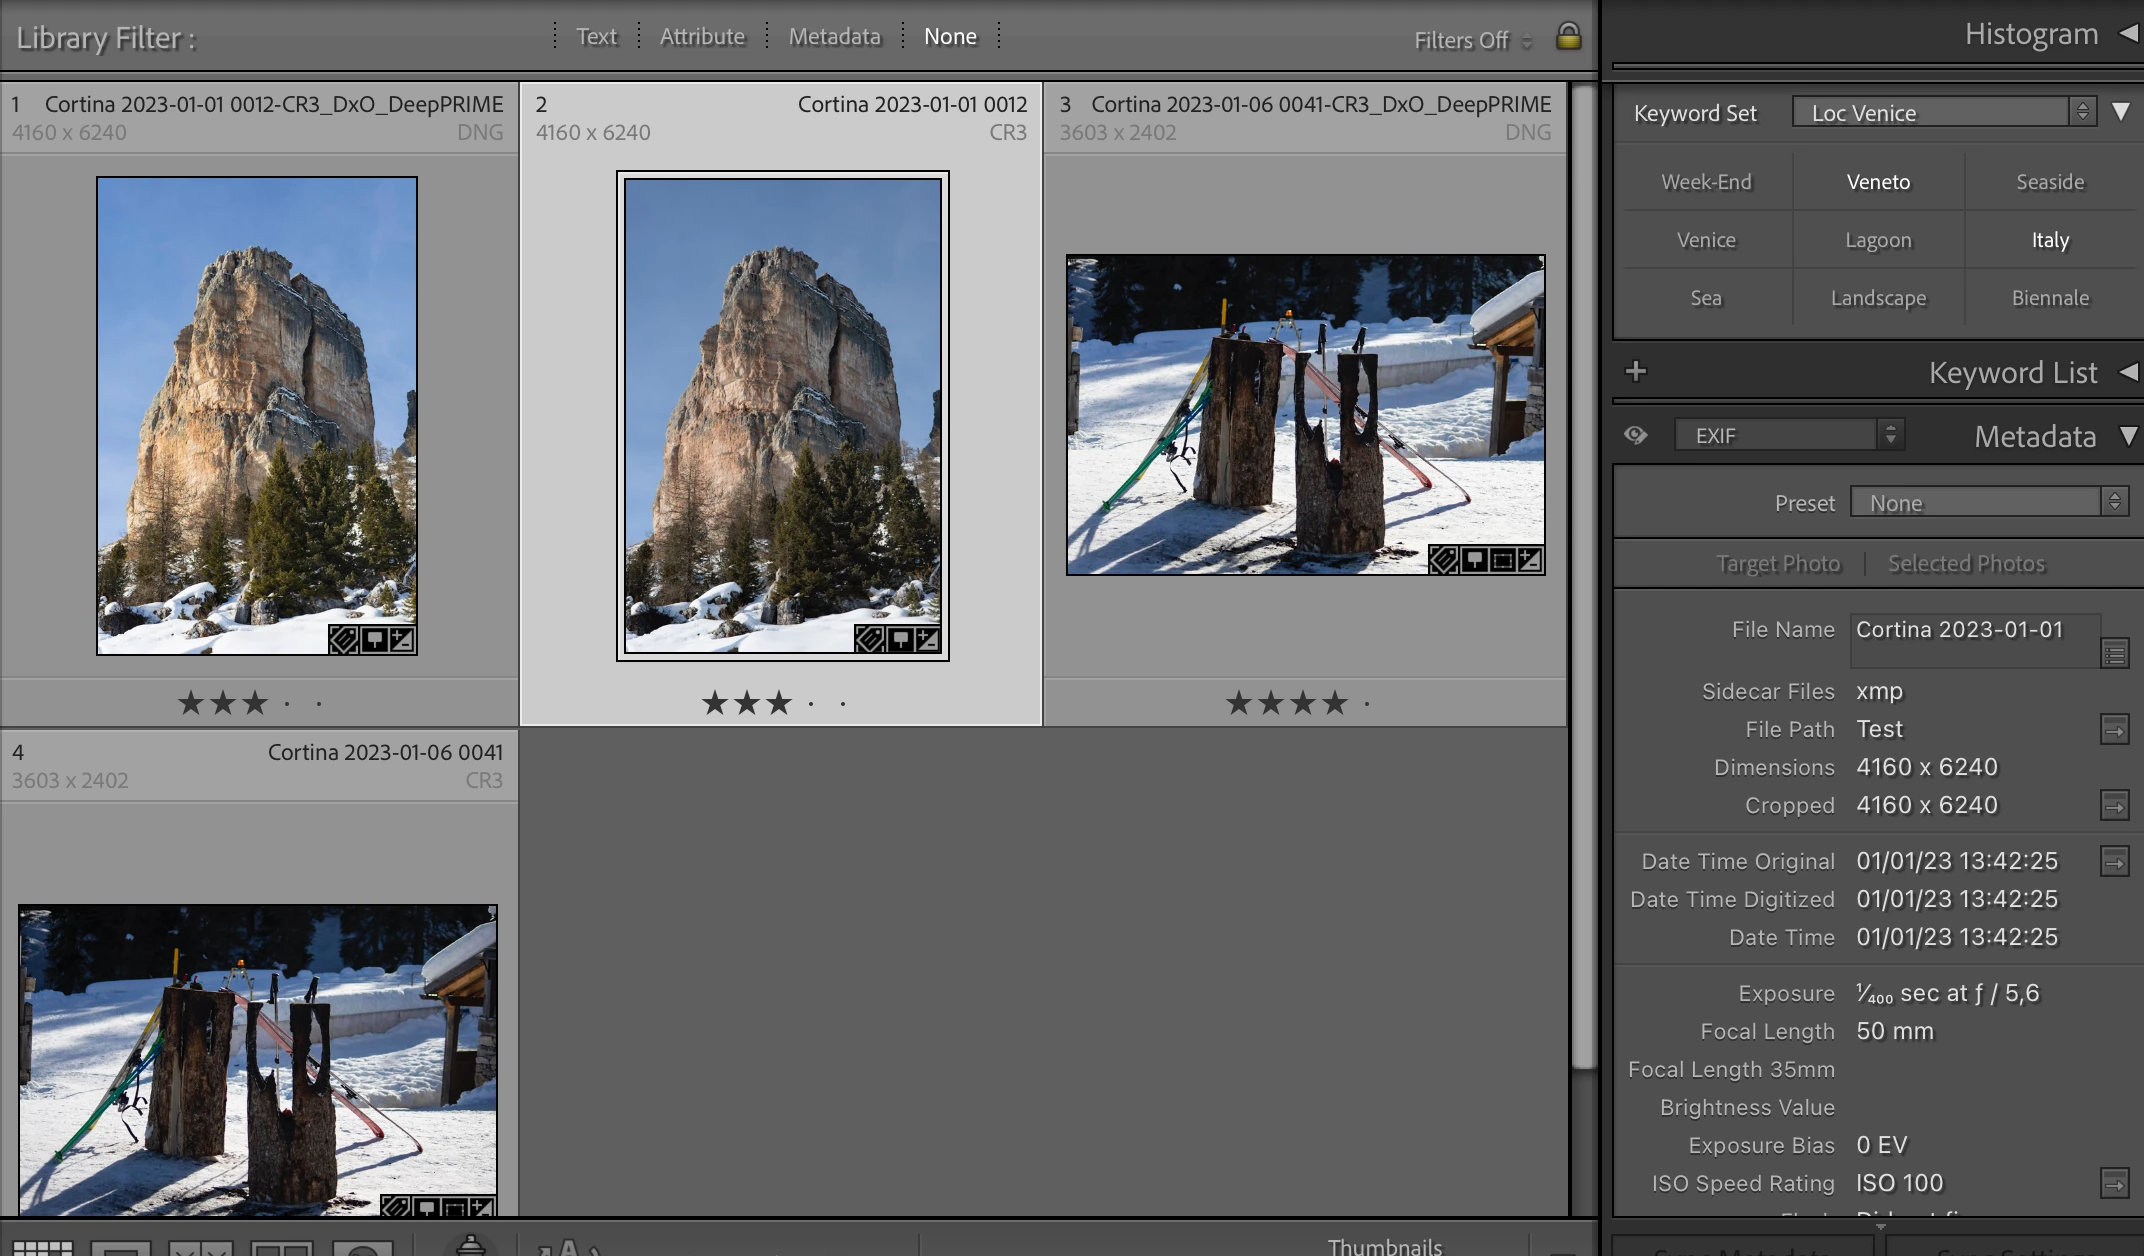The width and height of the screenshot is (2144, 1256).
Task: Click the filter lock icon
Action: pyautogui.click(x=1568, y=37)
